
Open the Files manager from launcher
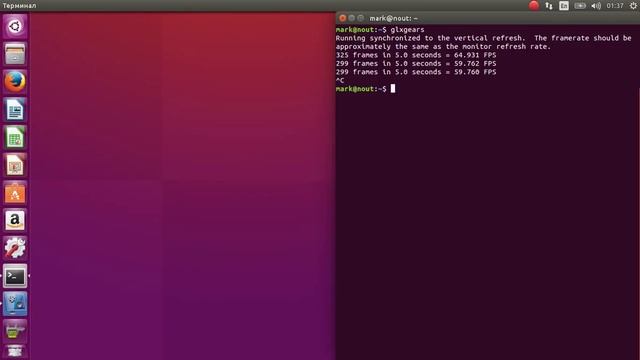15,54
